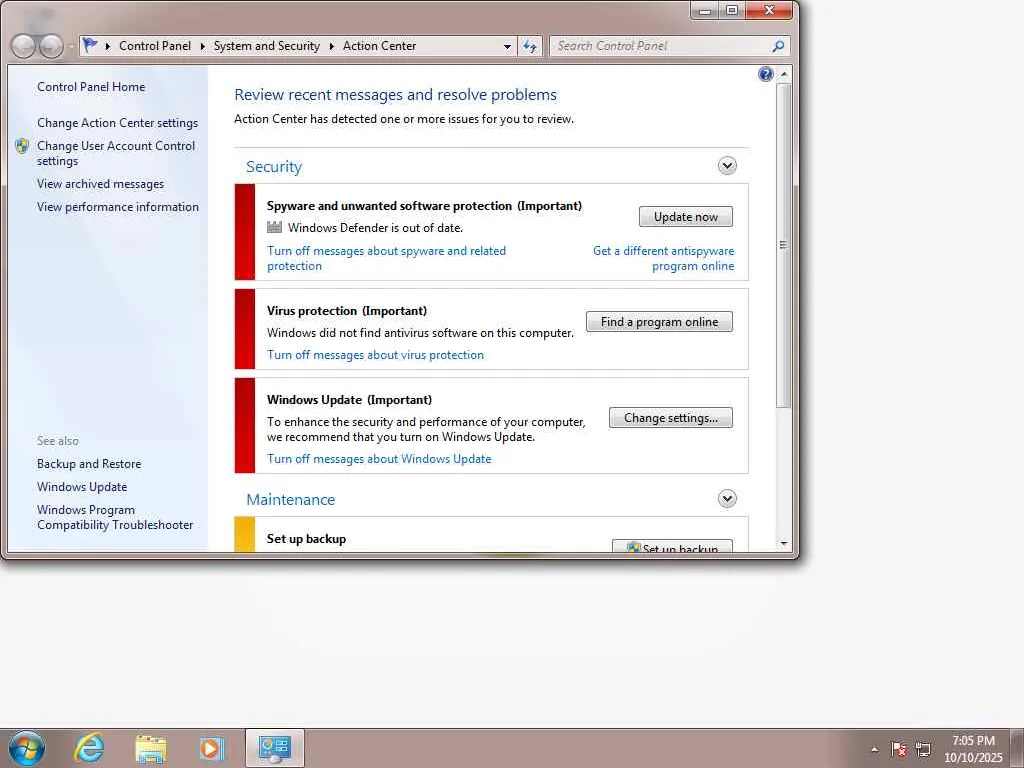The height and width of the screenshot is (768, 1024).
Task: Collapse the Security section chevron
Action: coord(727,165)
